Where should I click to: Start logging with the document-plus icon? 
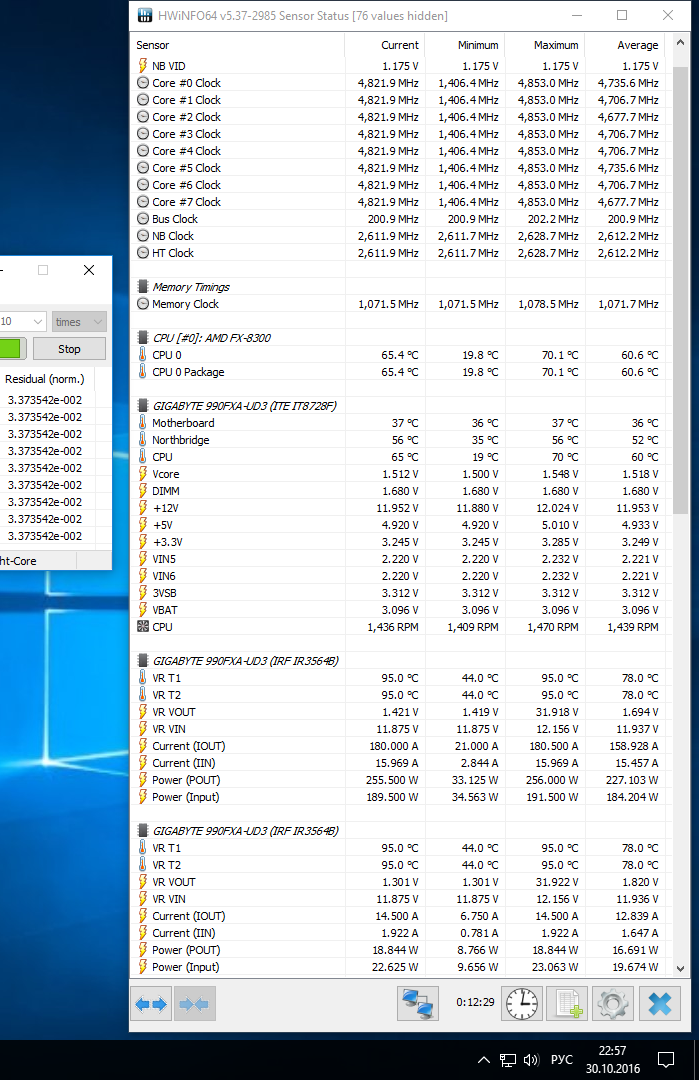(567, 1004)
